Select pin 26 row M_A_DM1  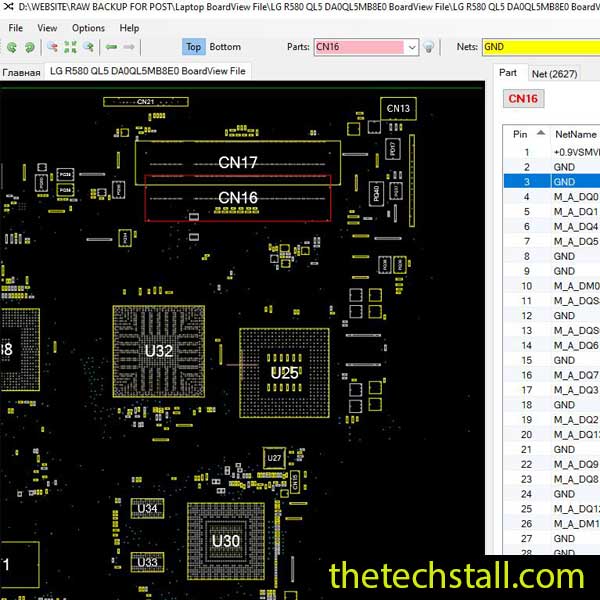coord(551,524)
